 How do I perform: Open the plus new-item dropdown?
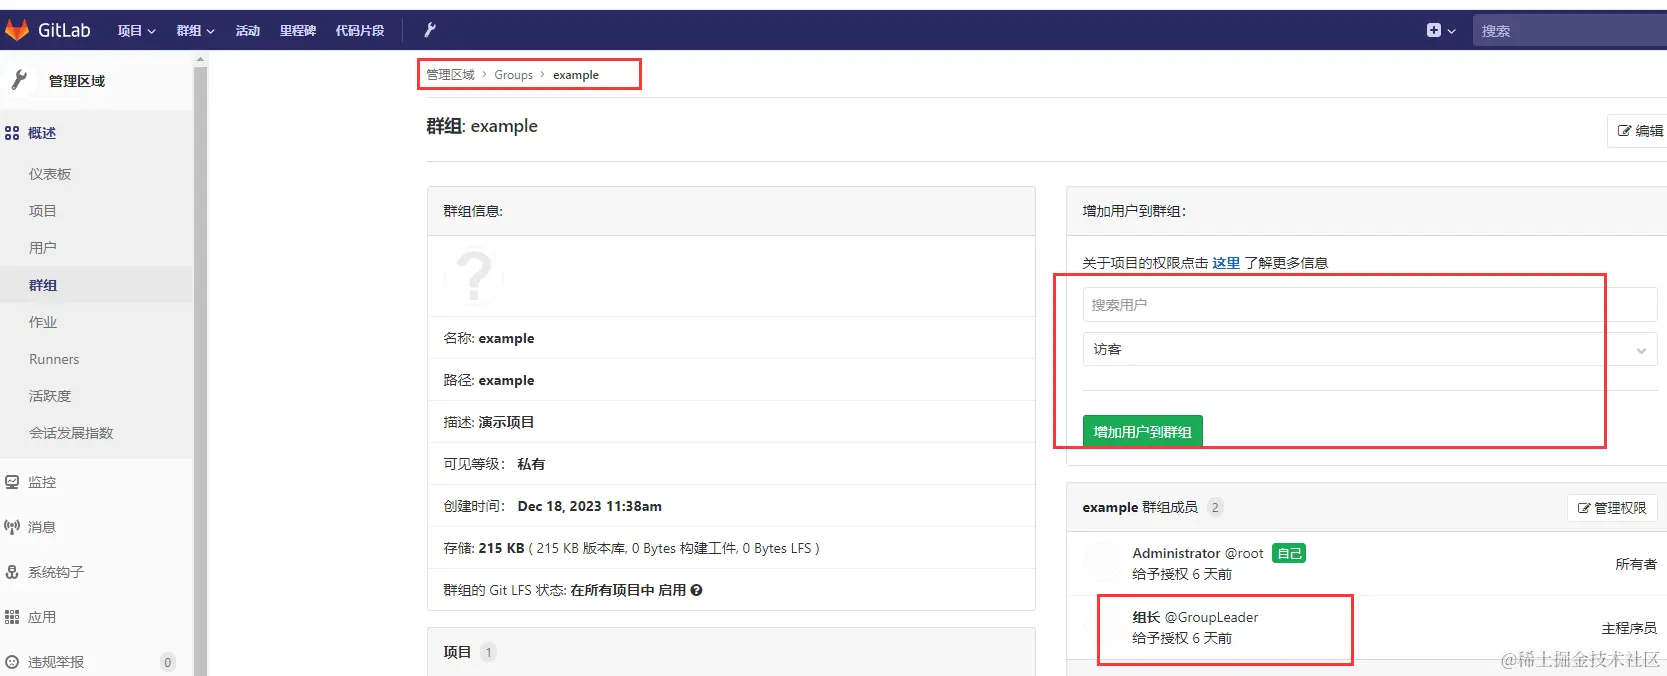tap(1441, 30)
